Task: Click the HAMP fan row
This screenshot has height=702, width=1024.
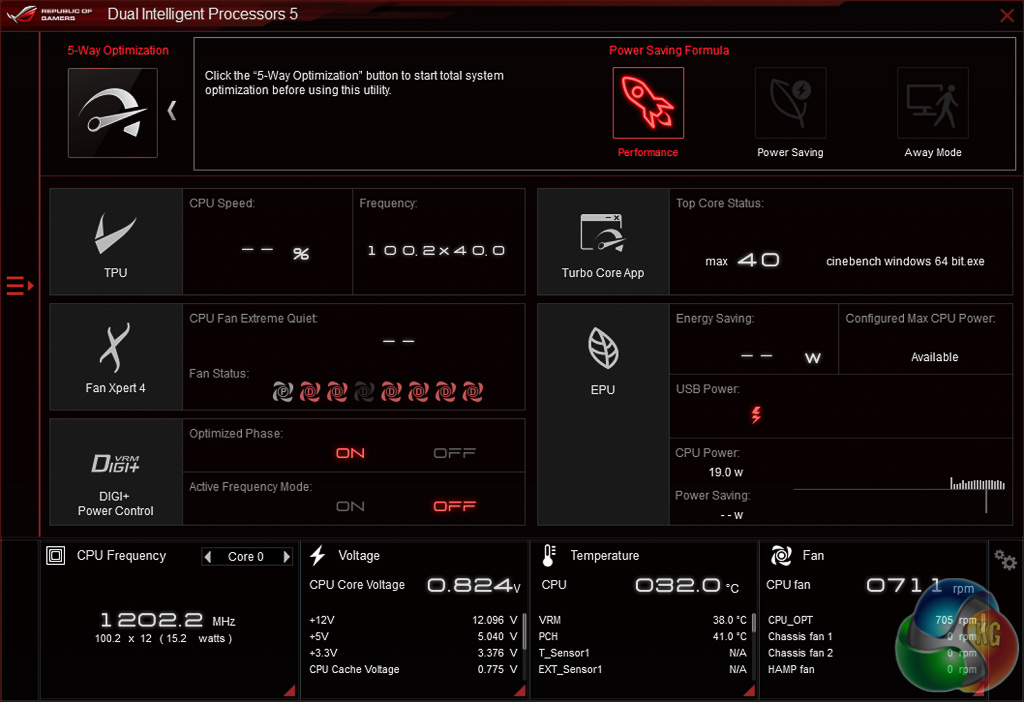Action: tap(872, 669)
